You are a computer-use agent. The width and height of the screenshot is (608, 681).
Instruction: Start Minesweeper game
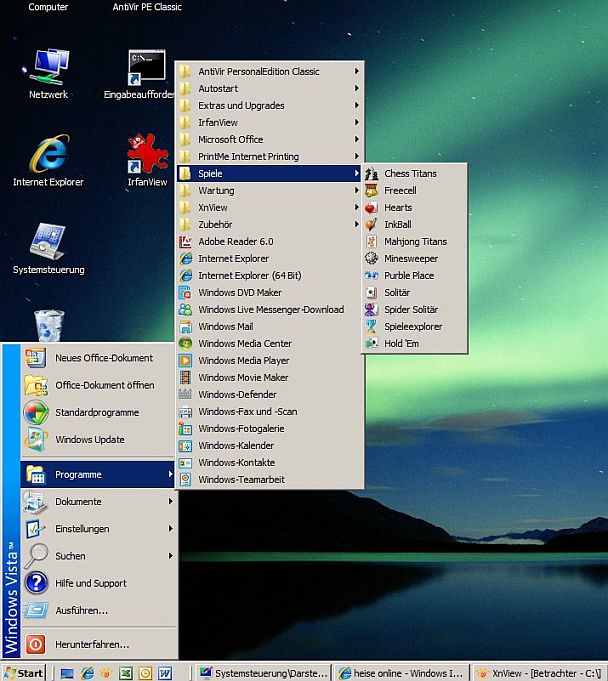click(x=414, y=258)
